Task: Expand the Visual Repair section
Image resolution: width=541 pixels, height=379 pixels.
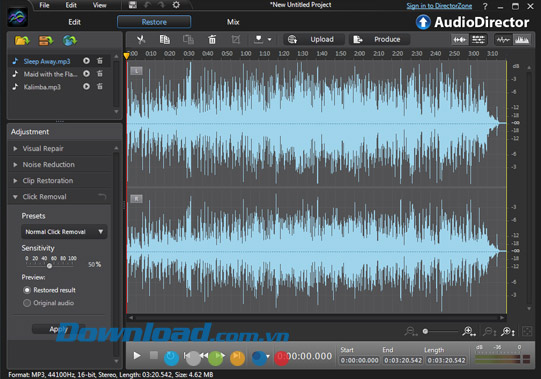Action: pyautogui.click(x=15, y=148)
